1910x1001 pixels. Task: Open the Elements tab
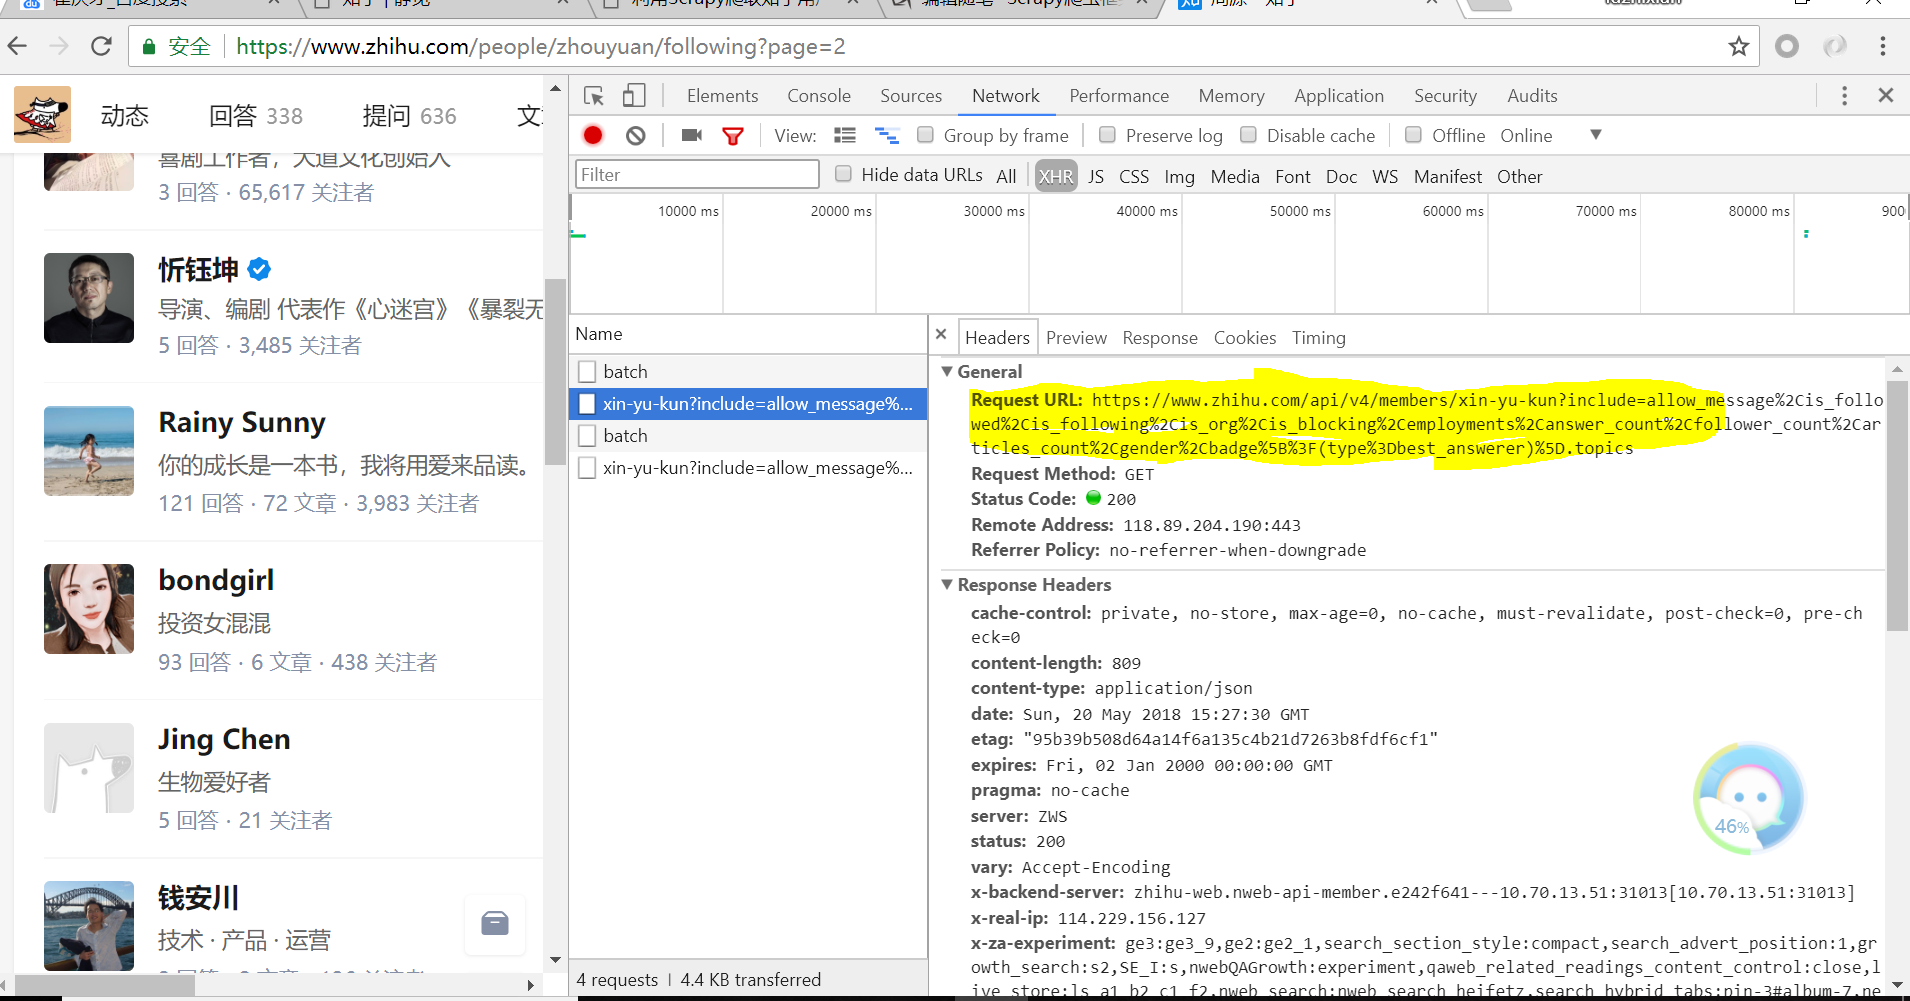click(x=722, y=96)
